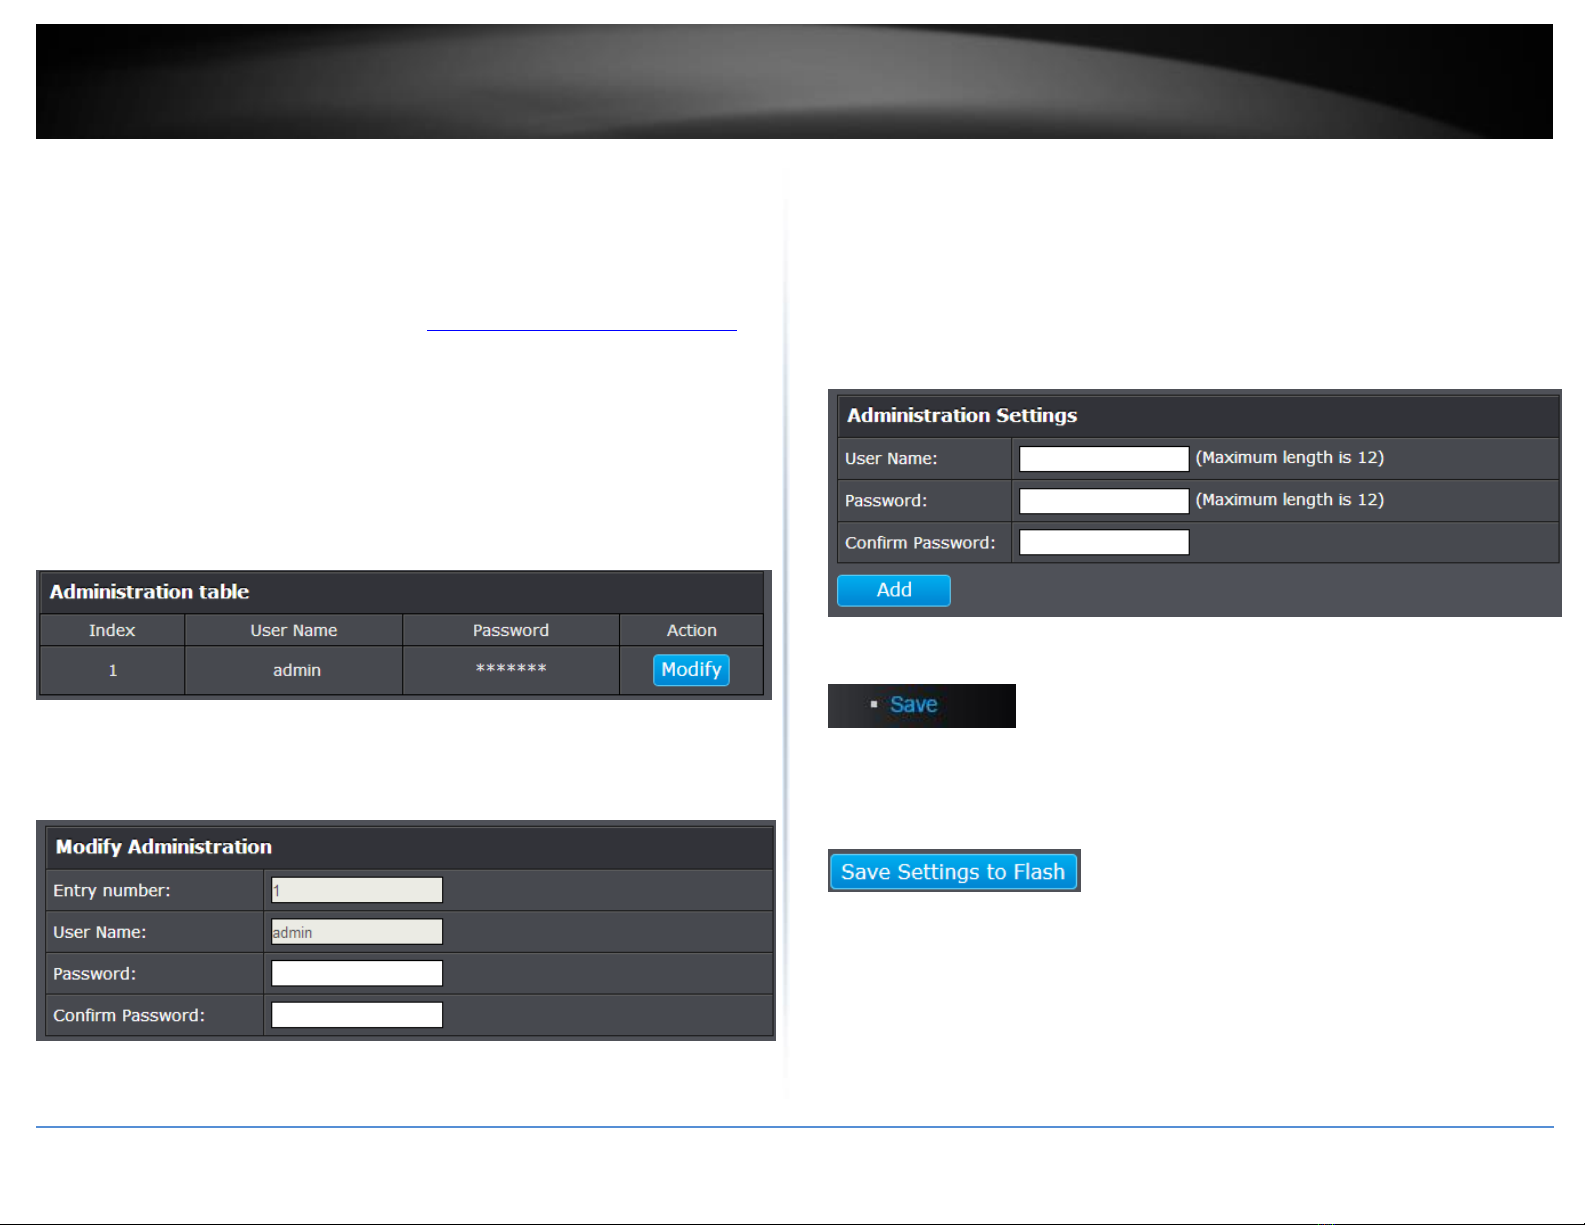Click the User Name column header
Screen dimensions: 1585x1225
pos(294,630)
